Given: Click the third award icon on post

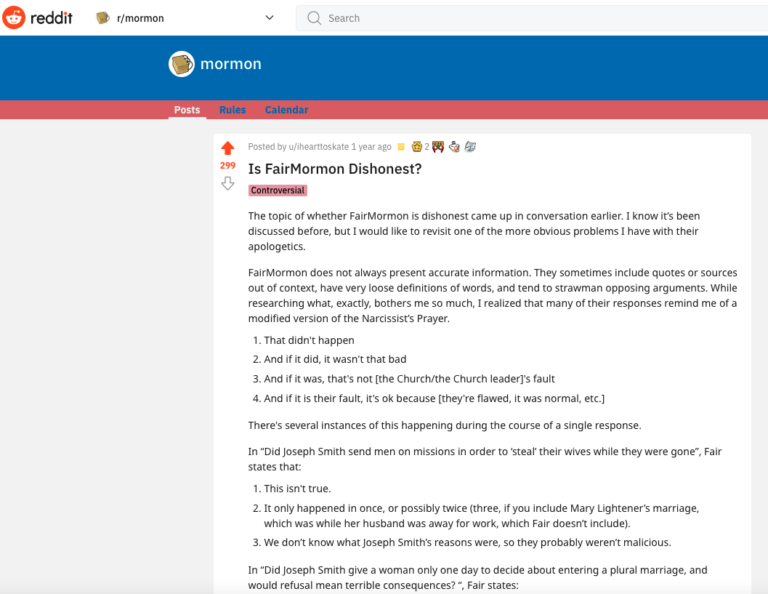Looking at the screenshot, I should click(x=454, y=147).
